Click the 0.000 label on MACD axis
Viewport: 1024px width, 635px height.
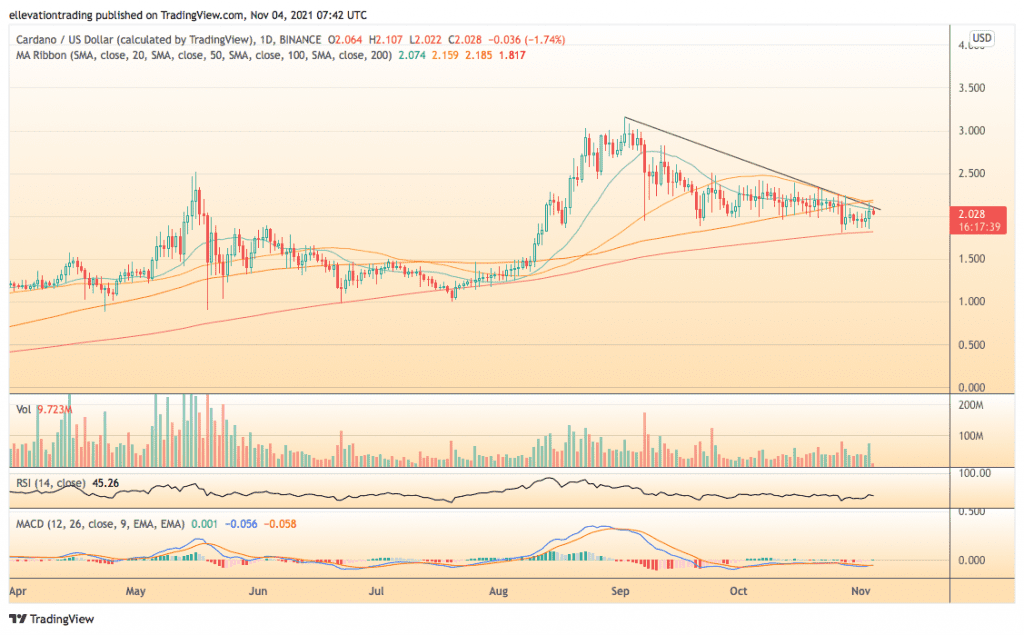click(972, 561)
